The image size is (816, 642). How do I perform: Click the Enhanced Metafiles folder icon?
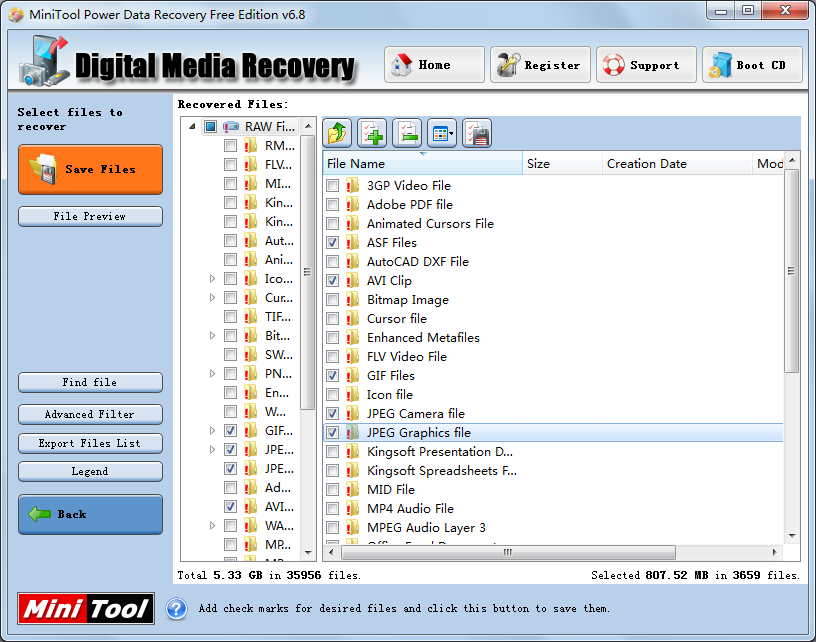pyautogui.click(x=353, y=338)
